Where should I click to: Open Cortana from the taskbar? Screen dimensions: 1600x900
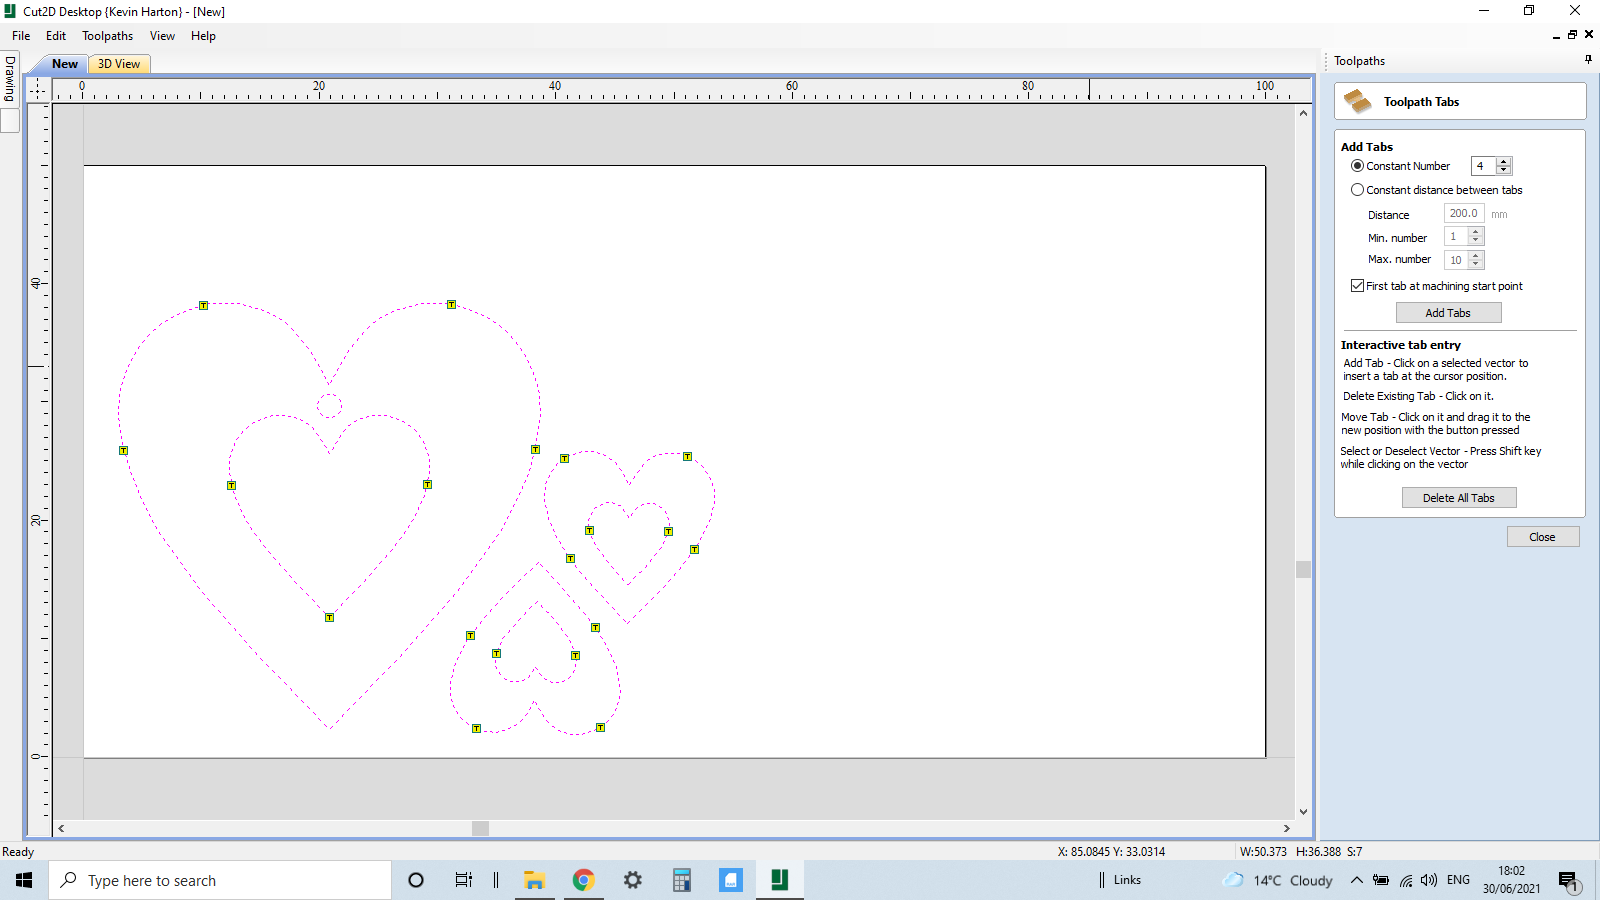click(416, 880)
